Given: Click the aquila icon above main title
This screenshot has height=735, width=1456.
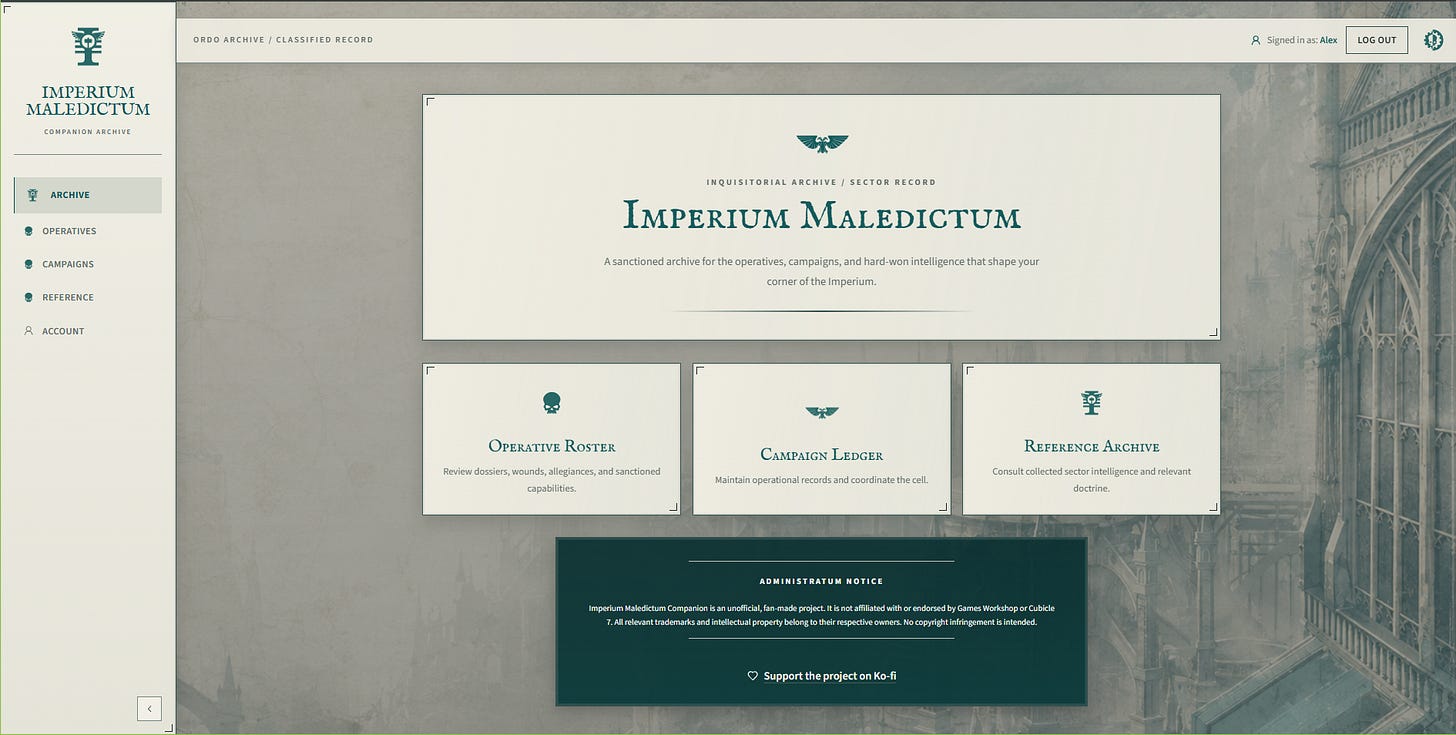Looking at the screenshot, I should (x=822, y=144).
